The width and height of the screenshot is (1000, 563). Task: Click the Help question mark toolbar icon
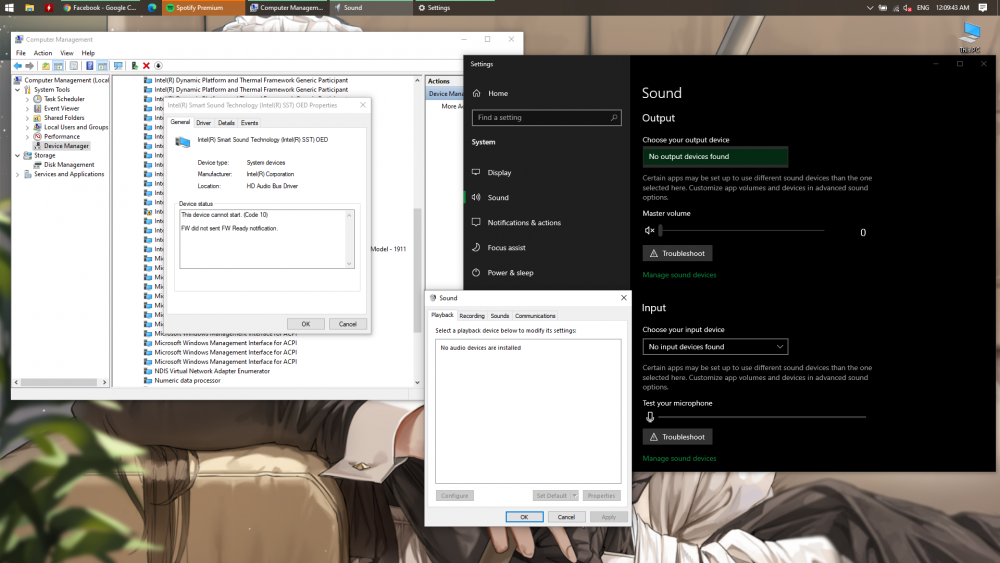click(x=90, y=66)
